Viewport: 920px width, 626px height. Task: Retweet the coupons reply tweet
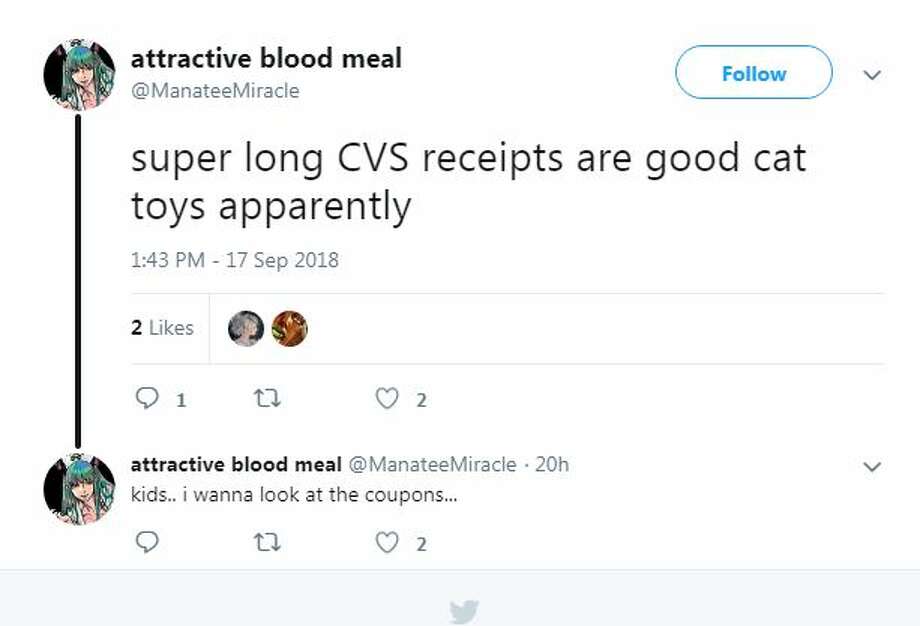266,543
